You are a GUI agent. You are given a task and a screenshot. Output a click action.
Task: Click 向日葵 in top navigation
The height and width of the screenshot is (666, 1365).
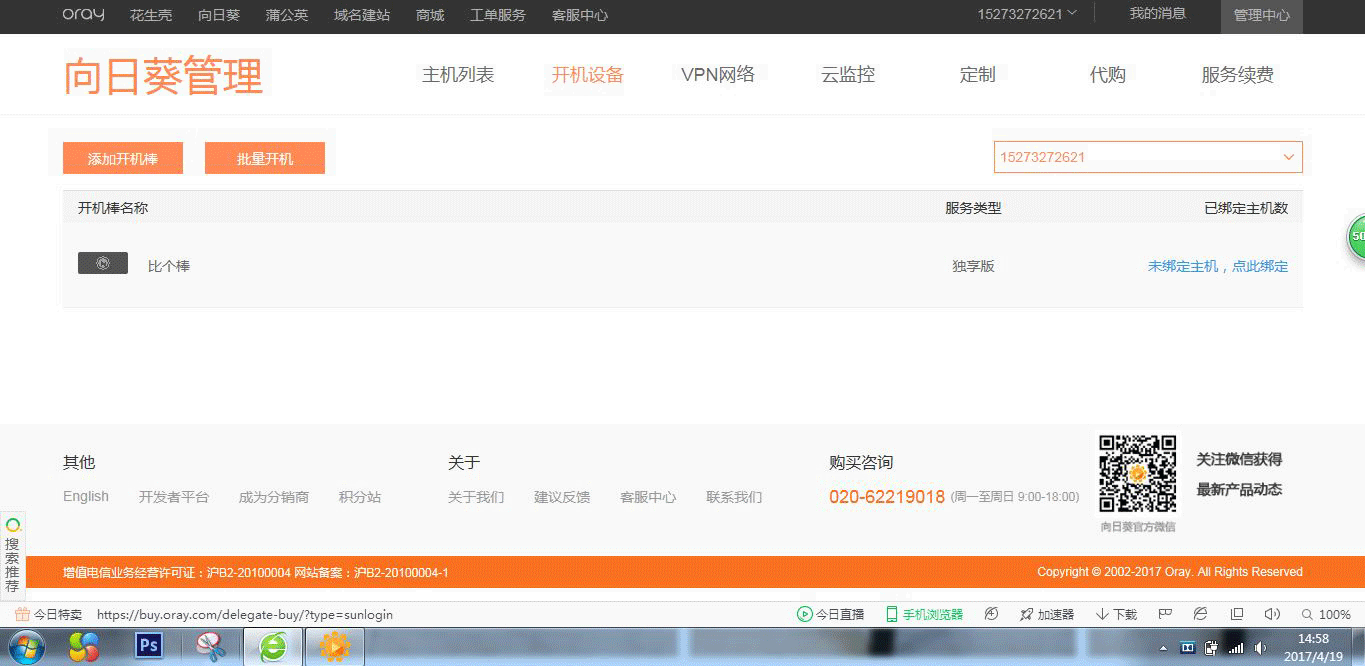coord(219,15)
